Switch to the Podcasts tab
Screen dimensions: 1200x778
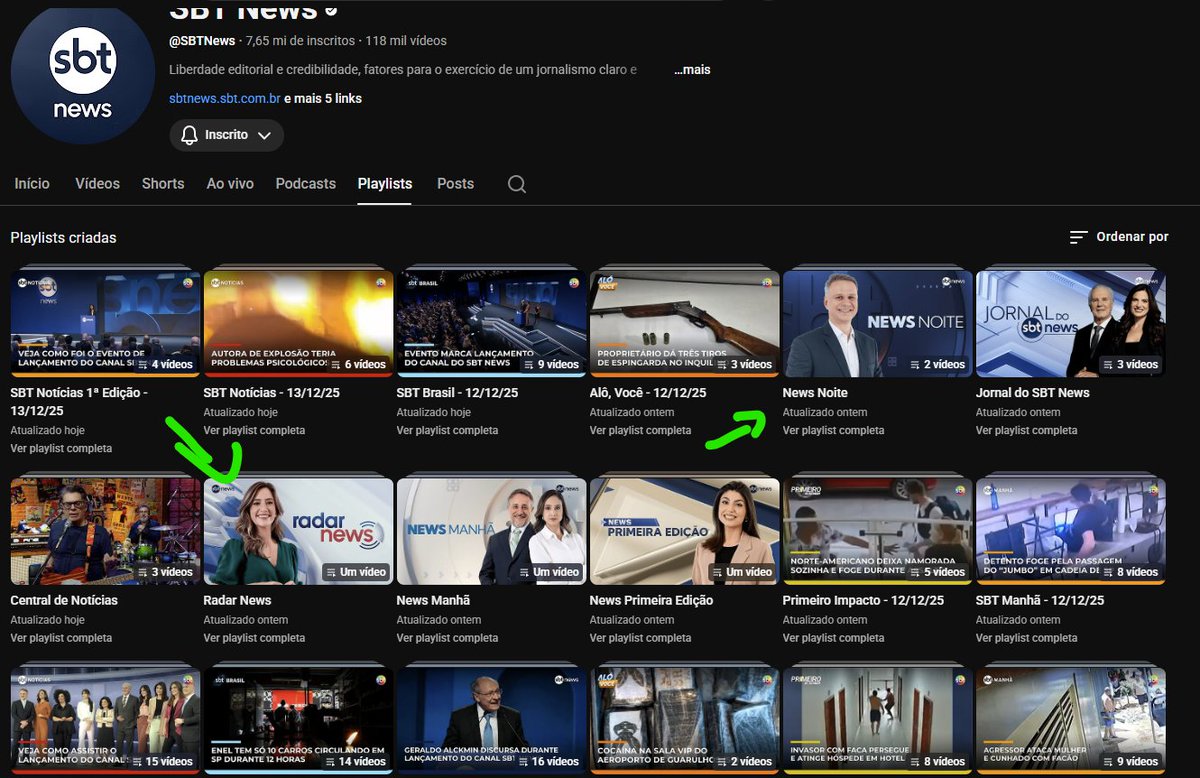pos(306,184)
